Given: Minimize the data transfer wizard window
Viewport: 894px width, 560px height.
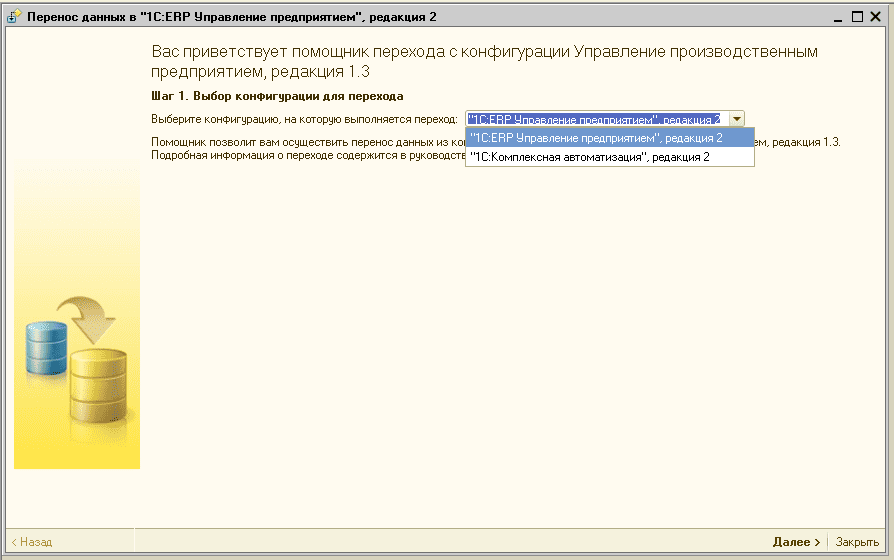Looking at the screenshot, I should pyautogui.click(x=838, y=17).
